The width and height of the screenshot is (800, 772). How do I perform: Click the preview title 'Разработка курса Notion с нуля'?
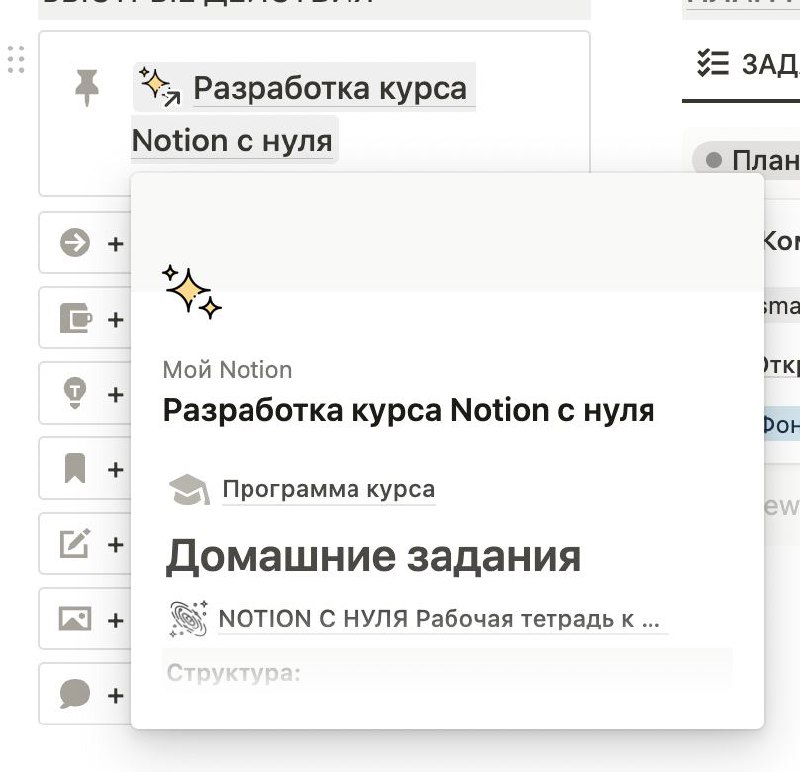(408, 410)
